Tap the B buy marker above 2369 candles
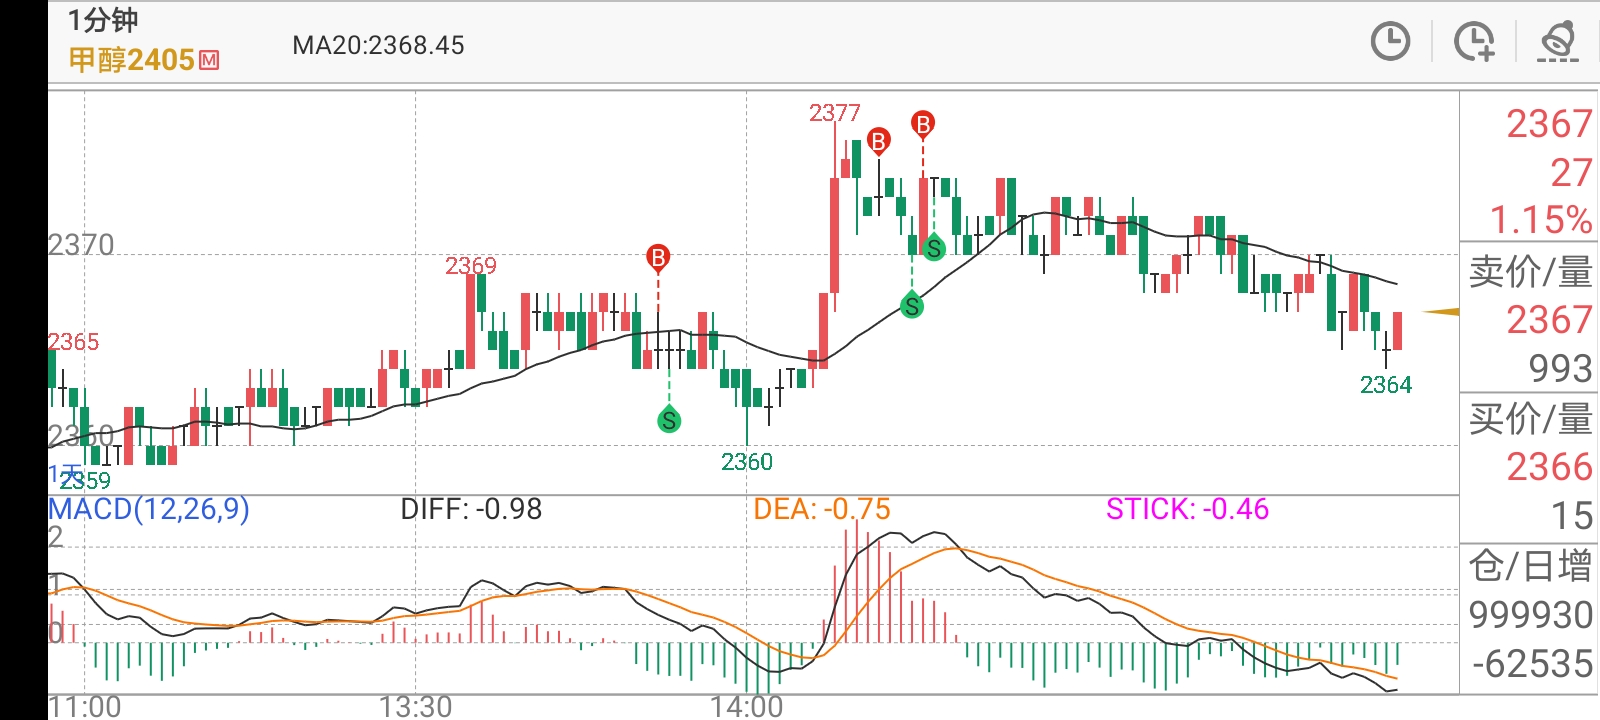The image size is (1600, 720). pyautogui.click(x=658, y=258)
